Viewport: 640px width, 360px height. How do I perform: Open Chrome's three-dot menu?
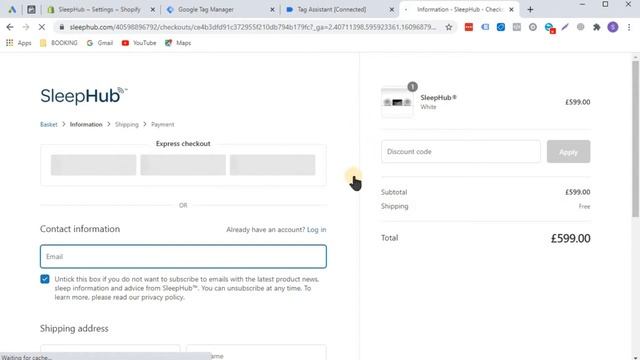[x=629, y=27]
